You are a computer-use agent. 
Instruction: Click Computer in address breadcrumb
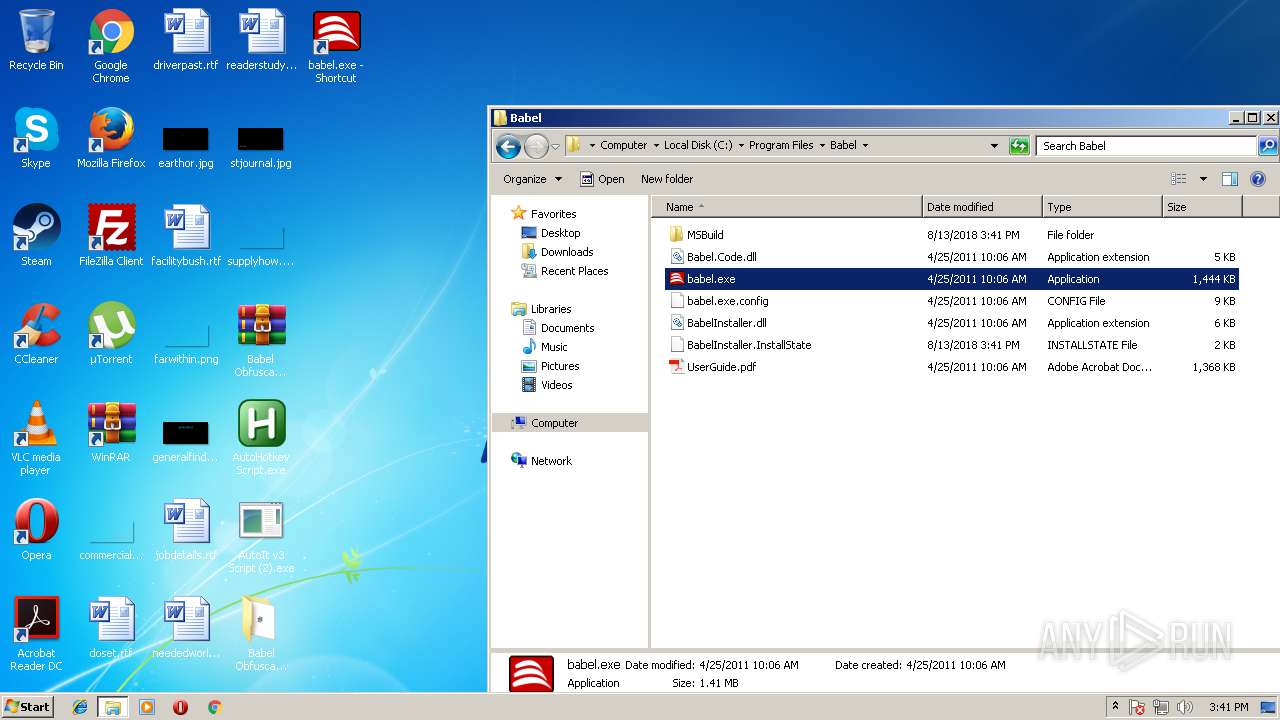(623, 145)
